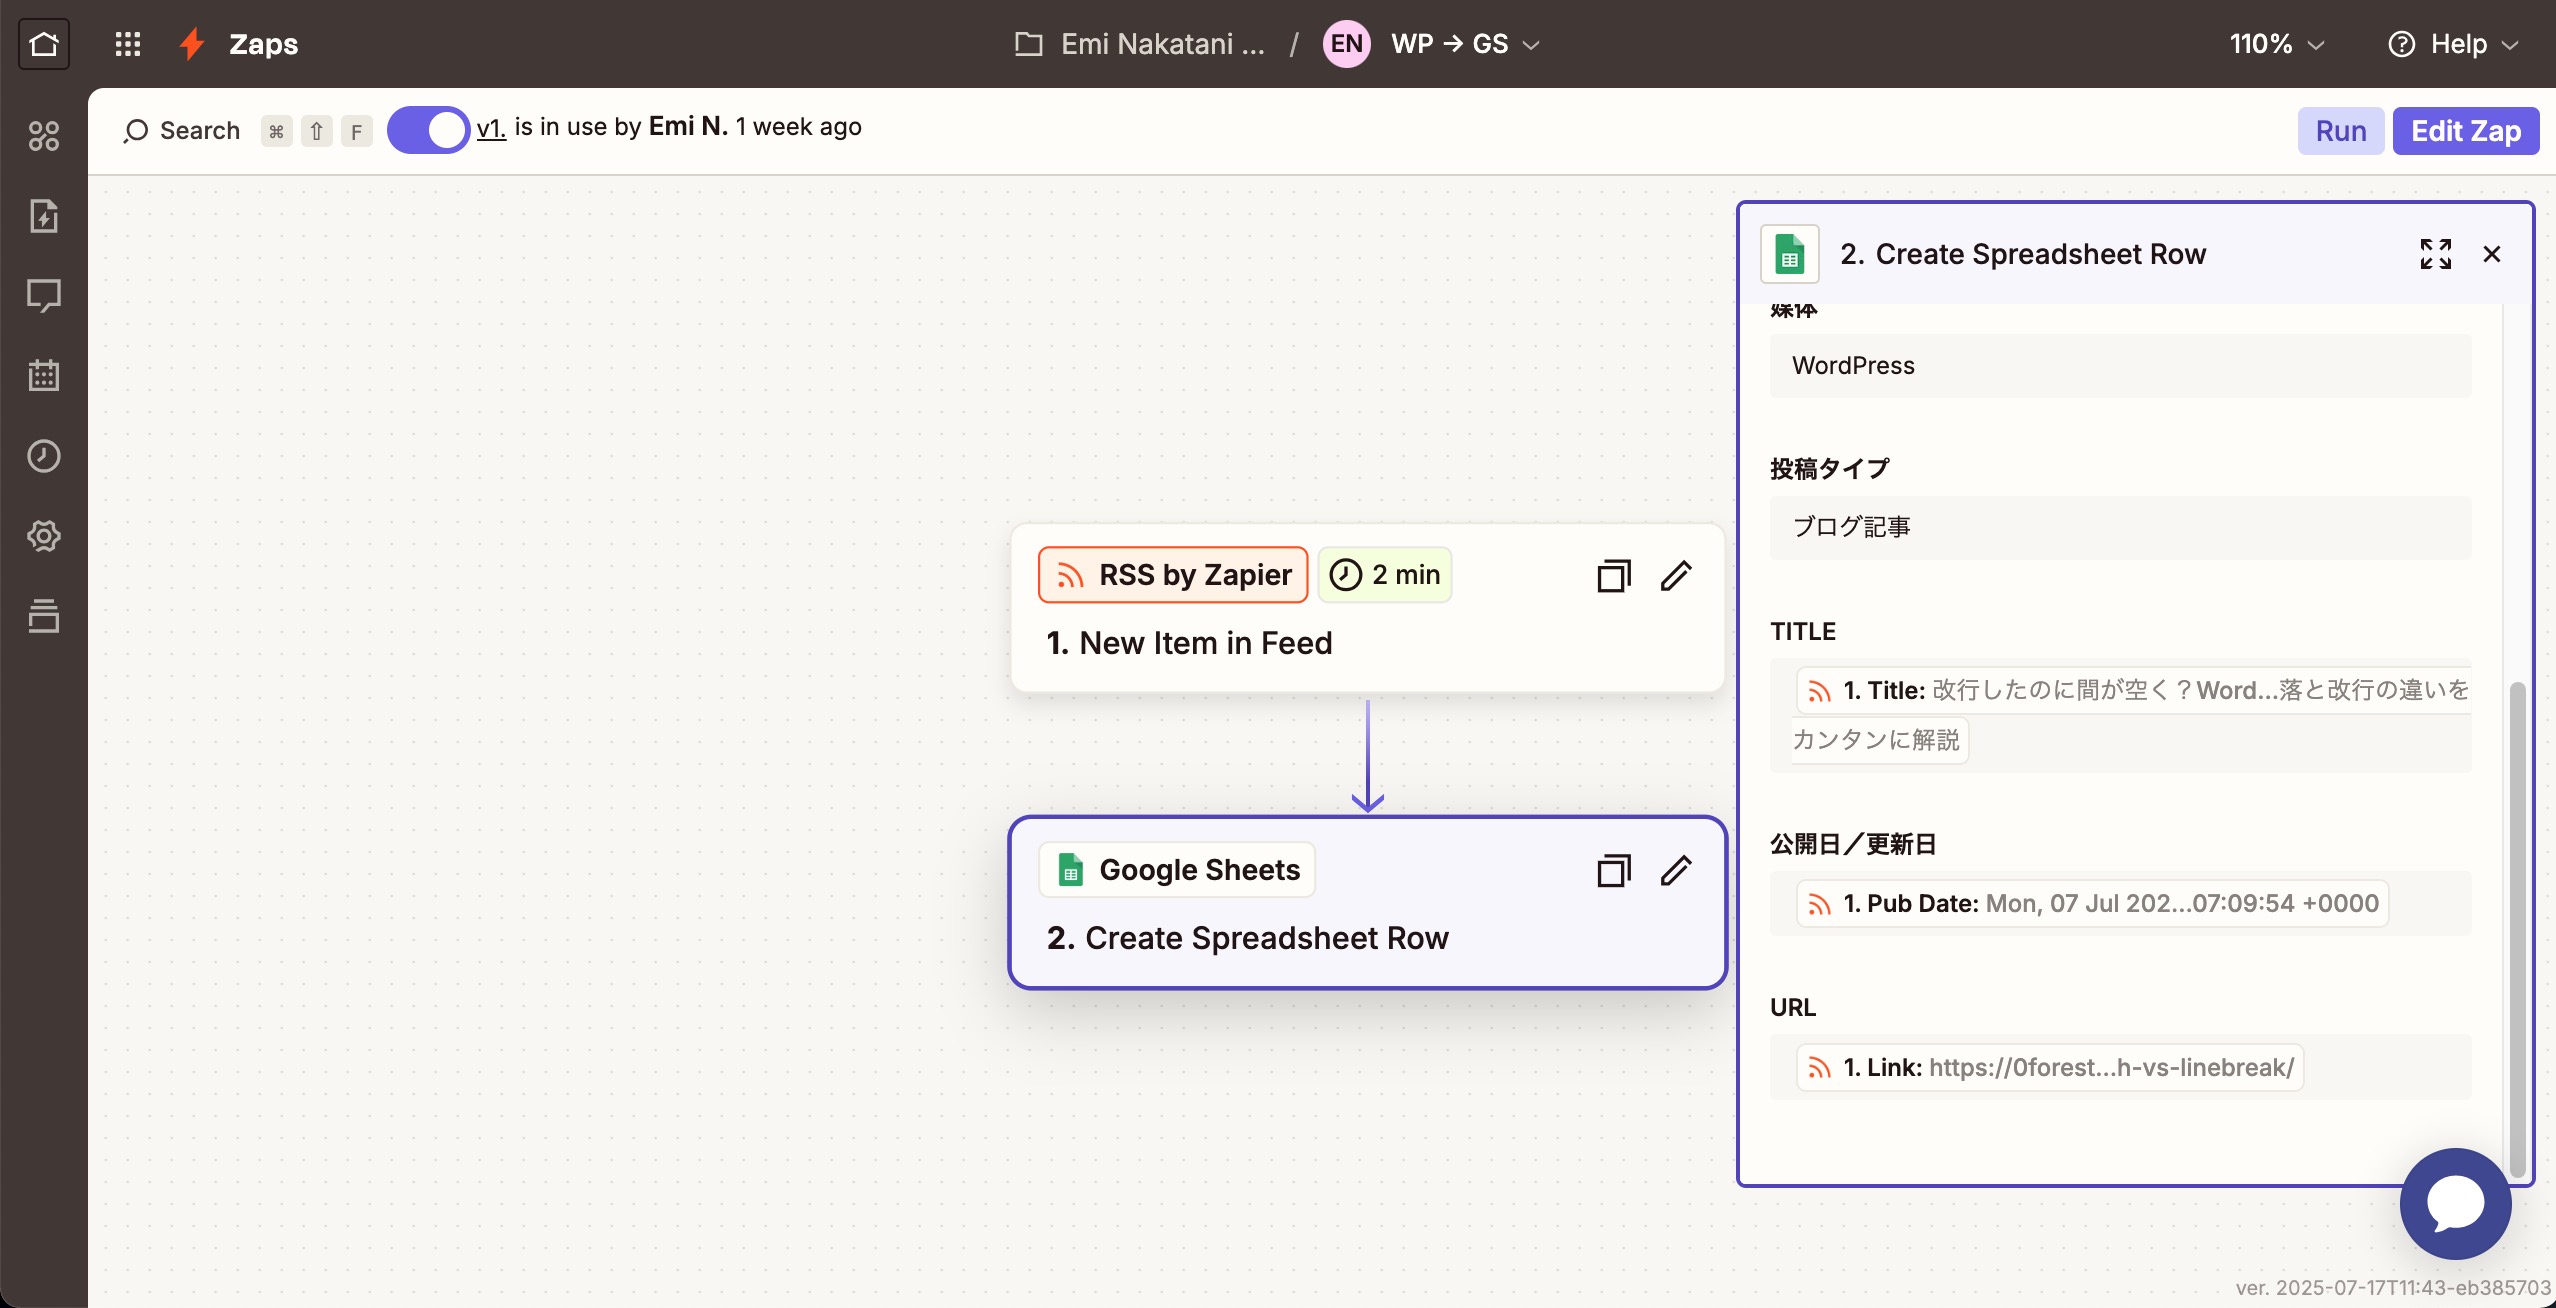Open the WP → GS zap name dropdown

pyautogui.click(x=1464, y=44)
